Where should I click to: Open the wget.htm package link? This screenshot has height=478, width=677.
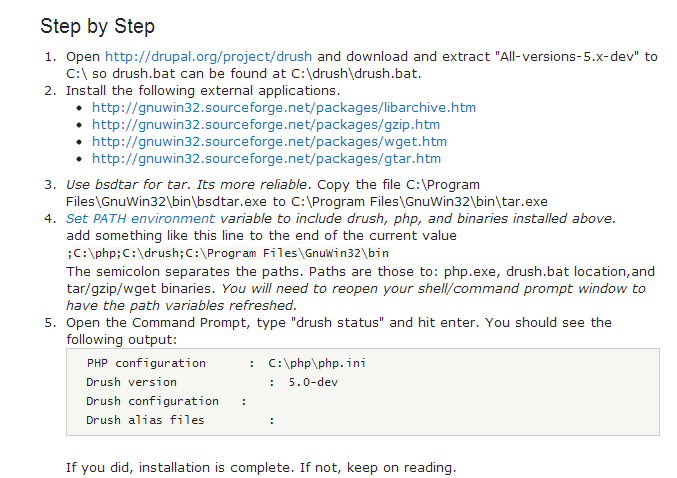click(269, 142)
